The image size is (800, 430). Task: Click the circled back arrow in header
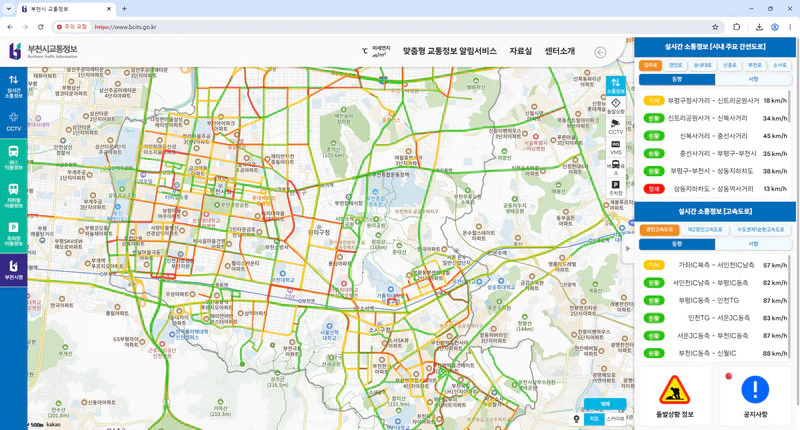pyautogui.click(x=601, y=52)
